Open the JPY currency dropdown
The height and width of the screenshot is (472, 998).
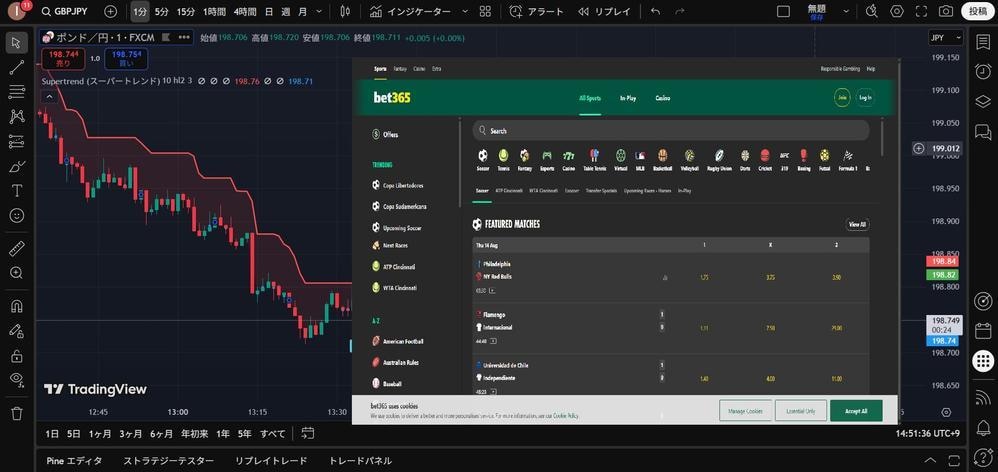click(x=946, y=38)
